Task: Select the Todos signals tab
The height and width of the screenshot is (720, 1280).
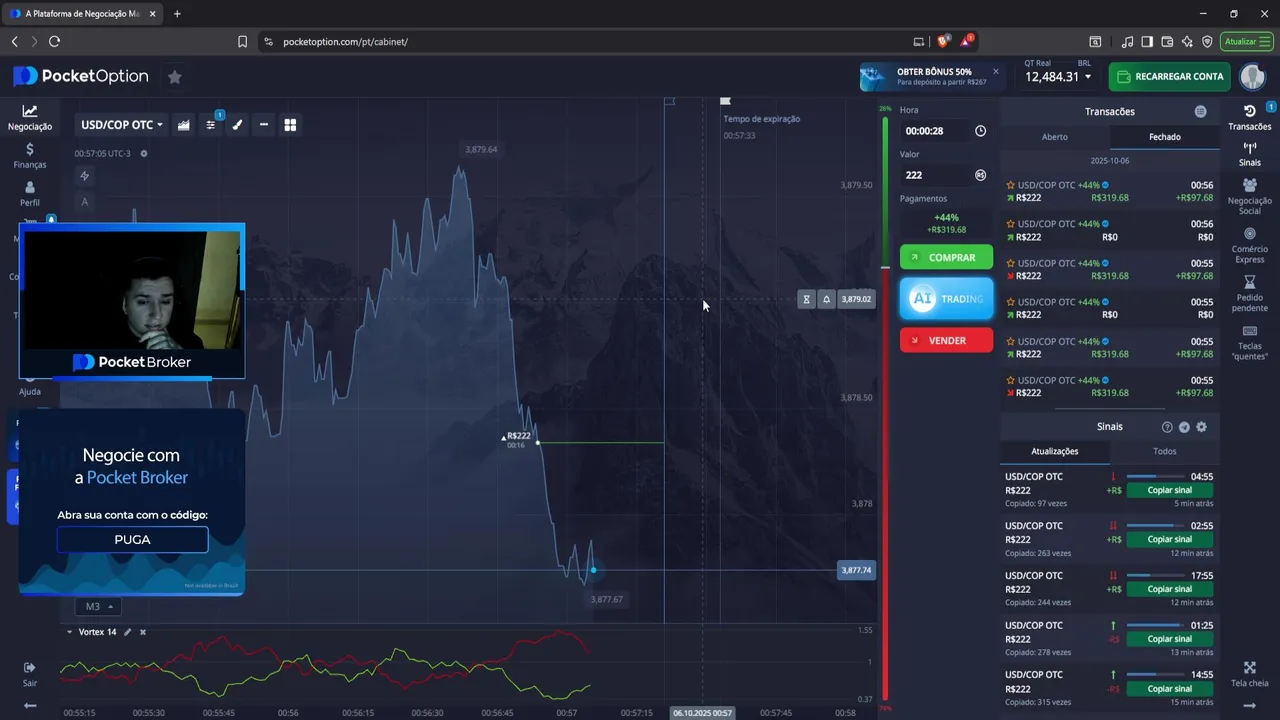Action: pyautogui.click(x=1164, y=451)
